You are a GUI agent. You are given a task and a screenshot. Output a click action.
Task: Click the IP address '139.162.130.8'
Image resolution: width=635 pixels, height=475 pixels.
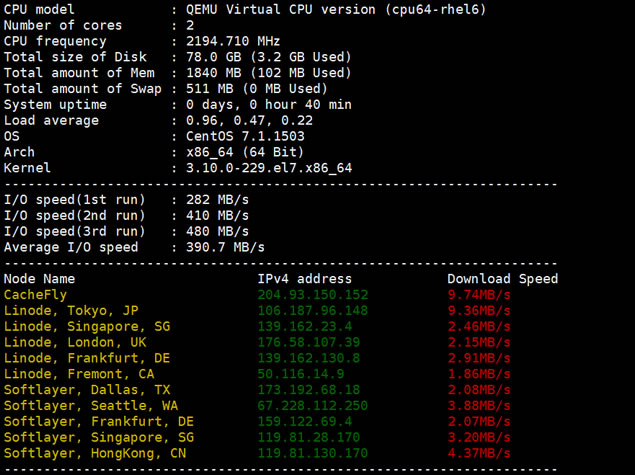coord(309,358)
